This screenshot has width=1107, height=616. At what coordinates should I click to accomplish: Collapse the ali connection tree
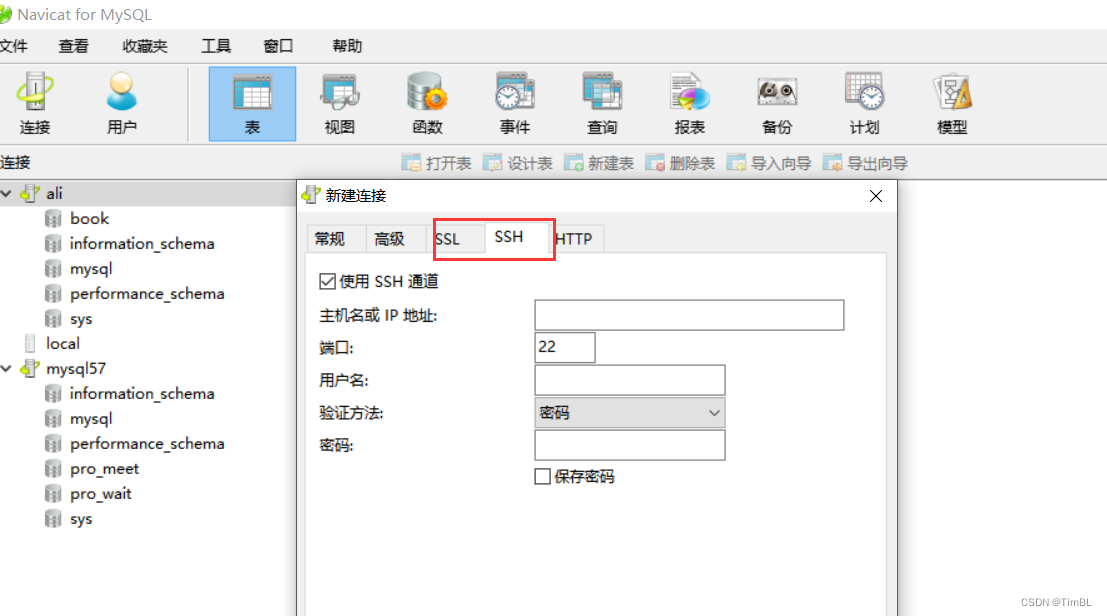(x=8, y=192)
